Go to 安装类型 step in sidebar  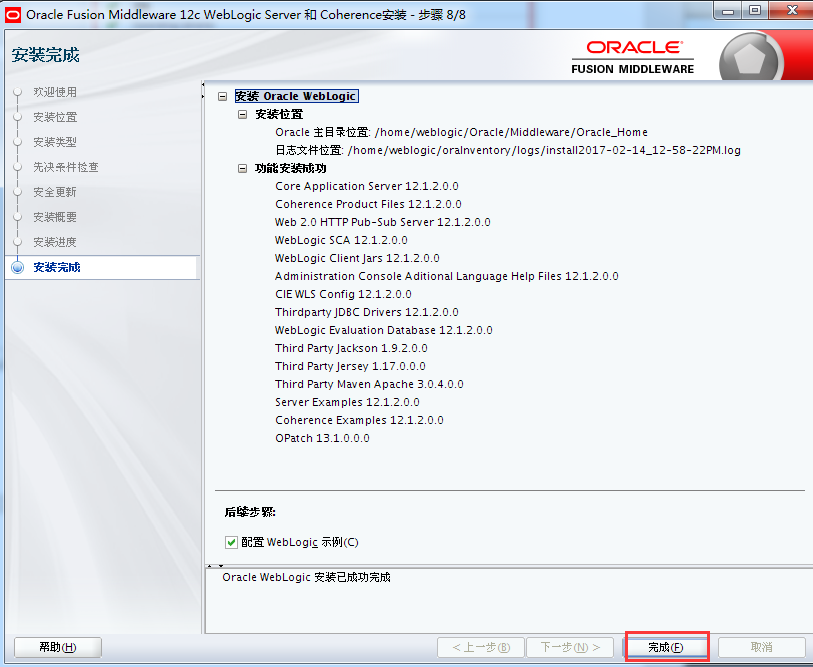(x=55, y=142)
